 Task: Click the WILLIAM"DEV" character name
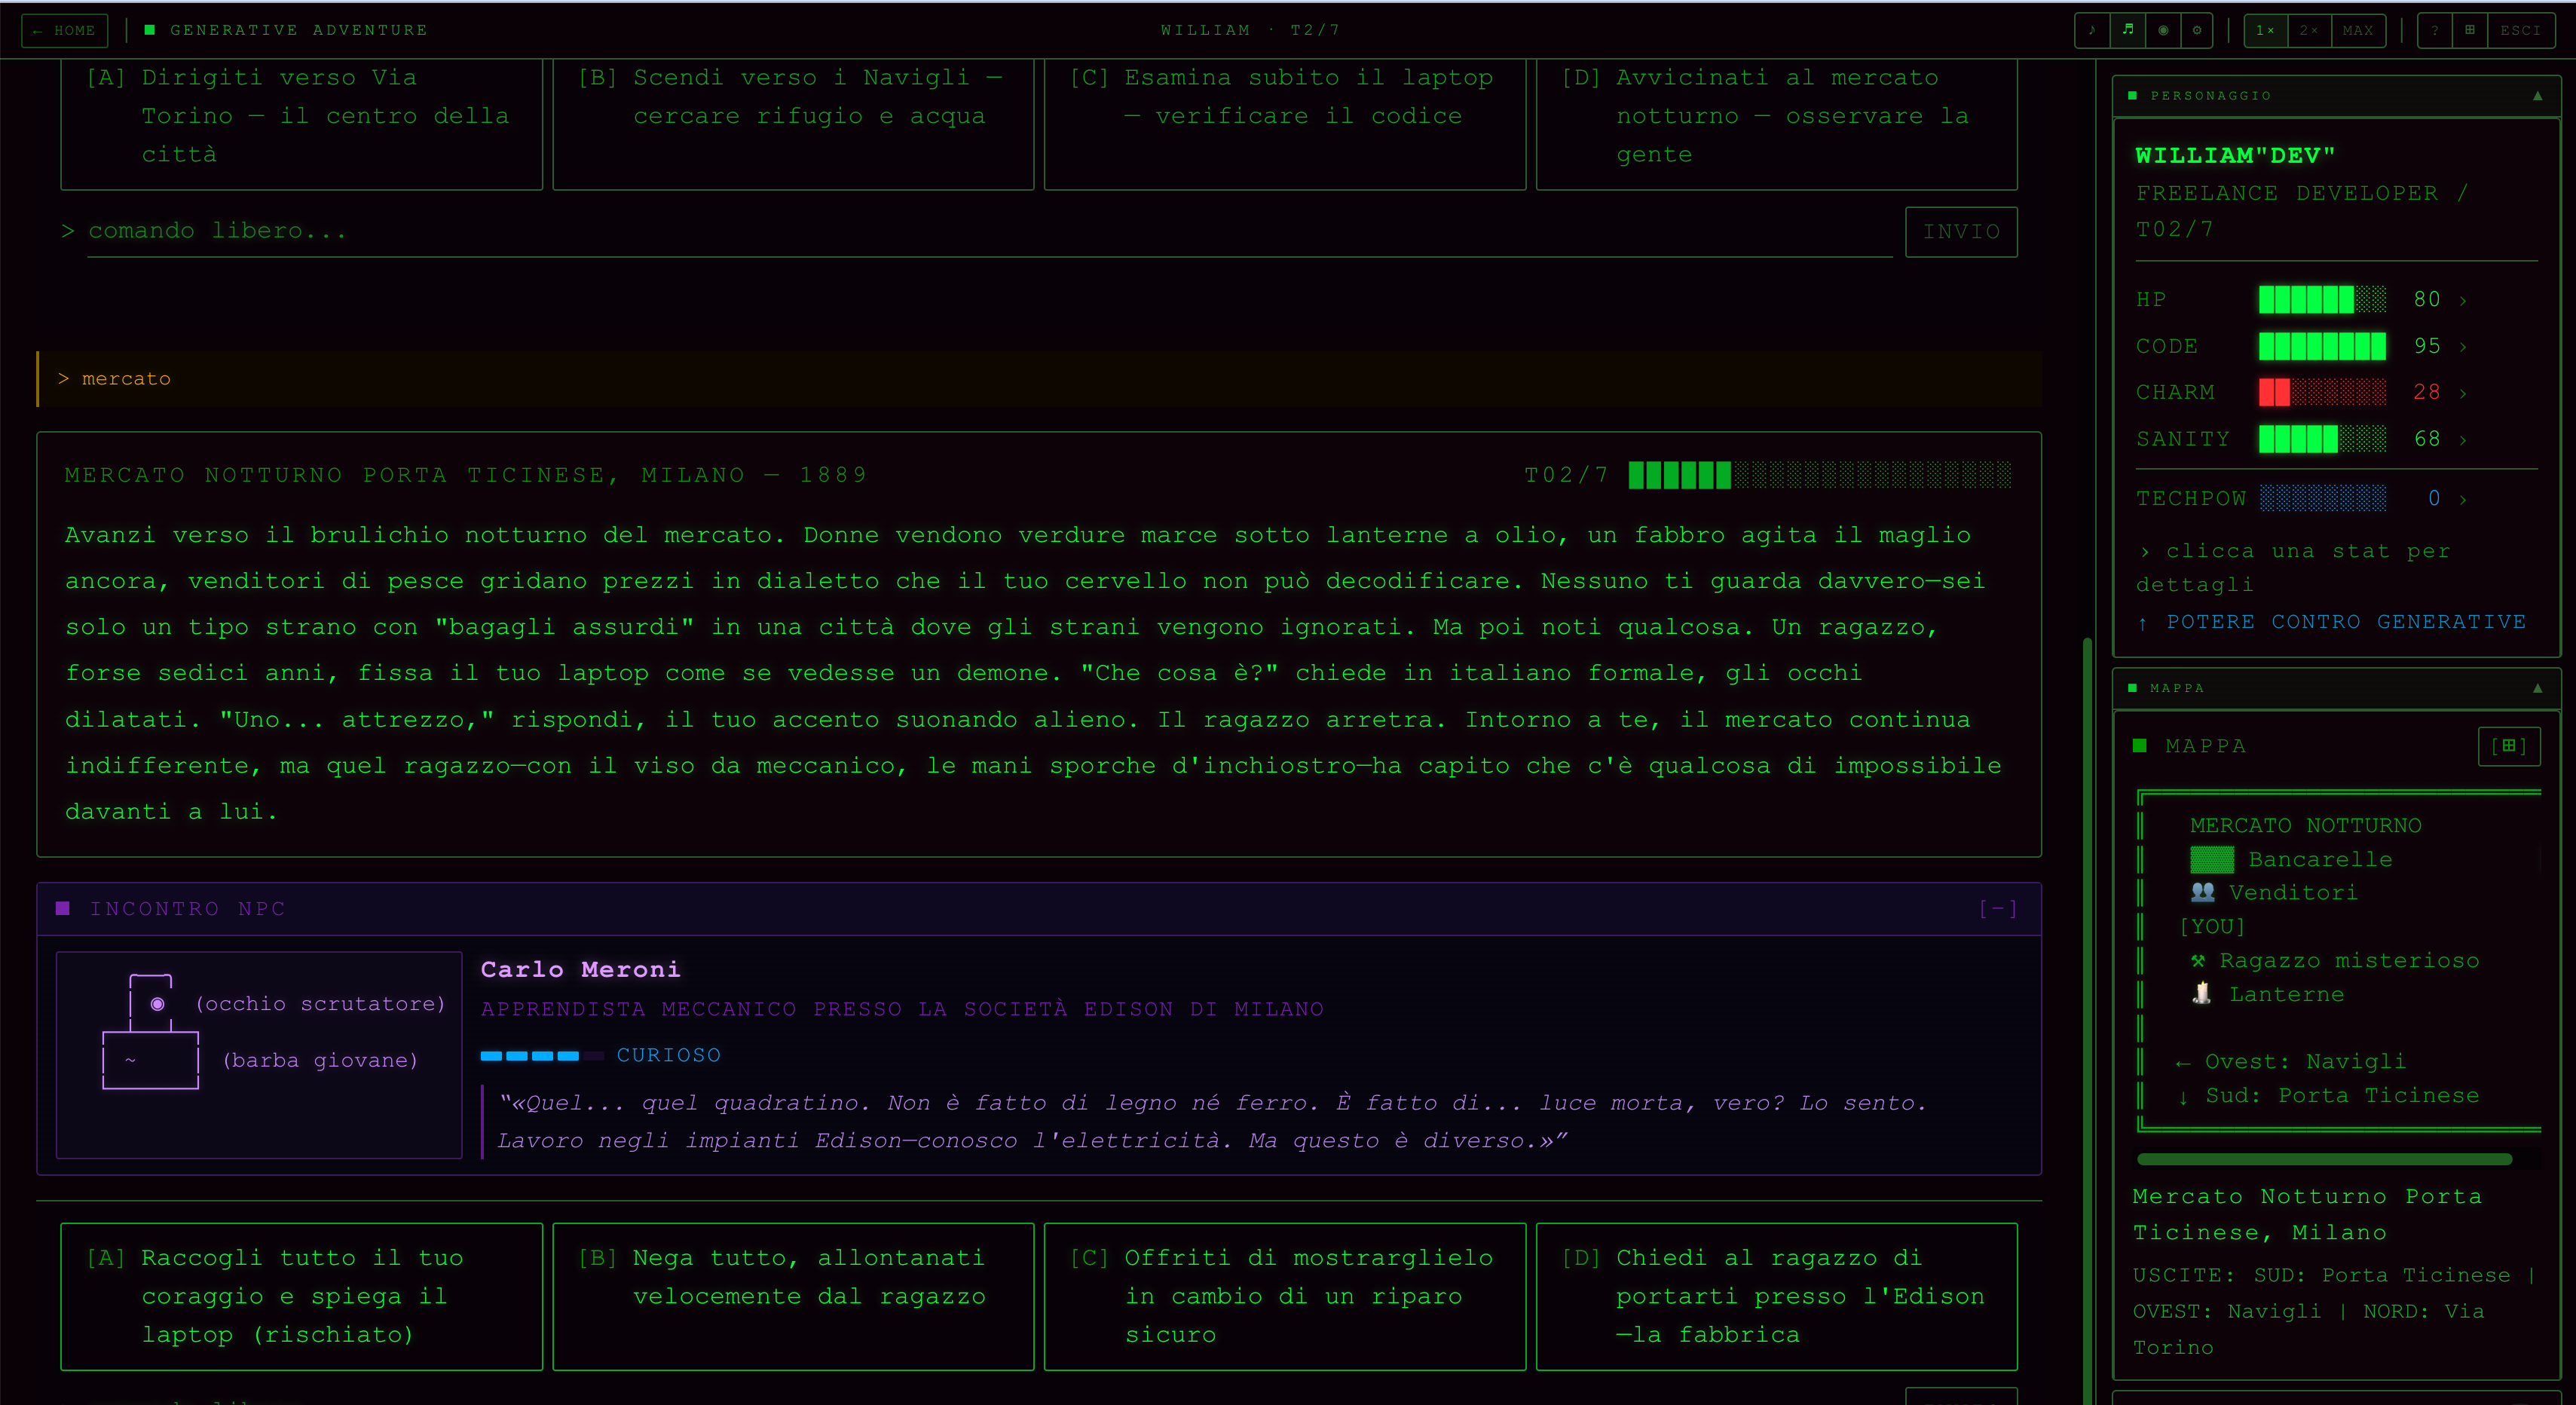2235,155
